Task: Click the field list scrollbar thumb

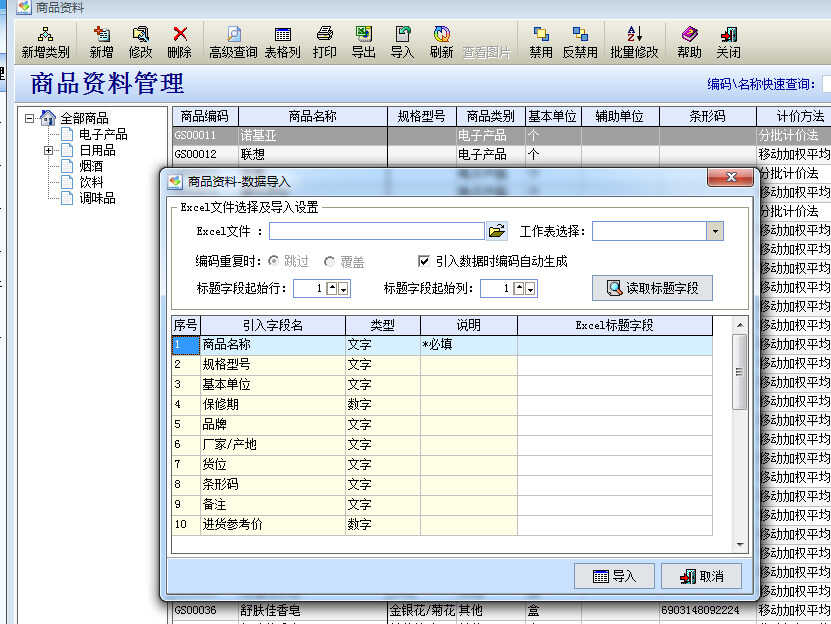Action: point(739,372)
